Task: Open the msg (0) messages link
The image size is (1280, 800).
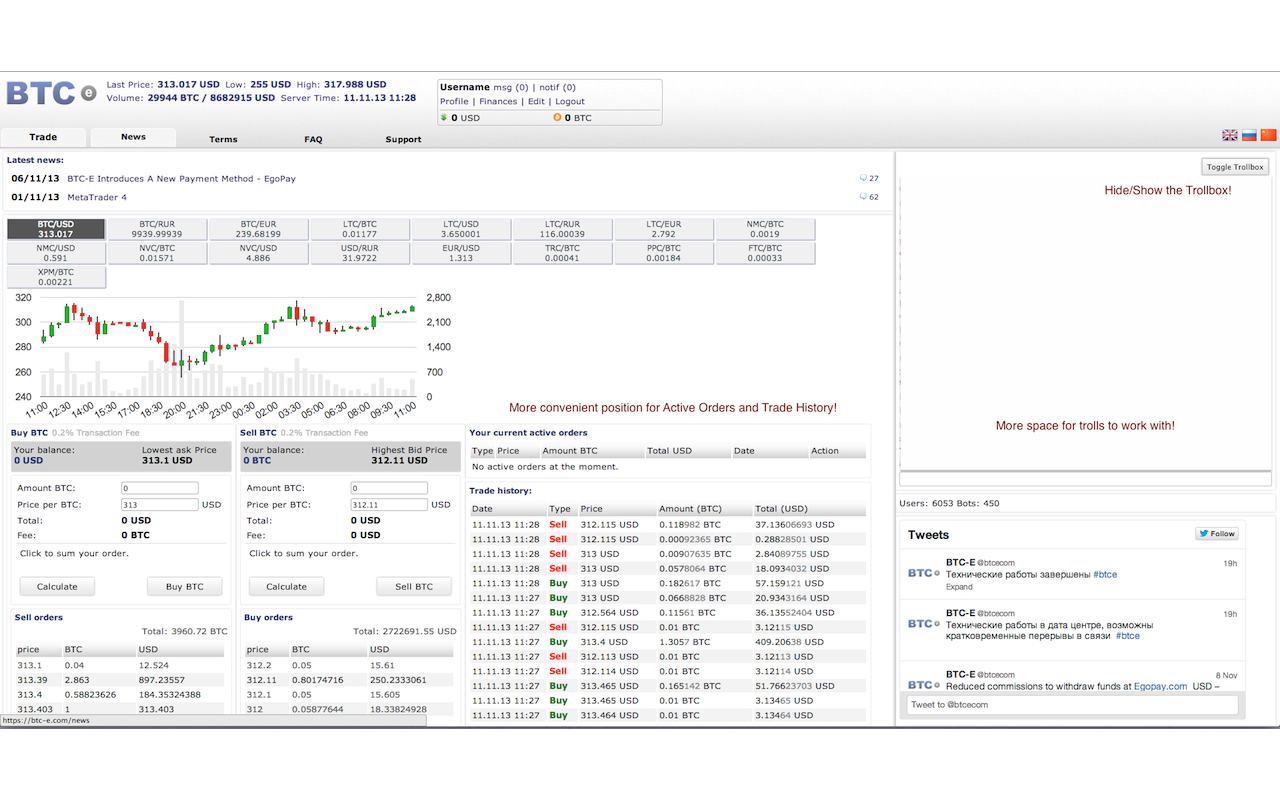Action: click(511, 87)
